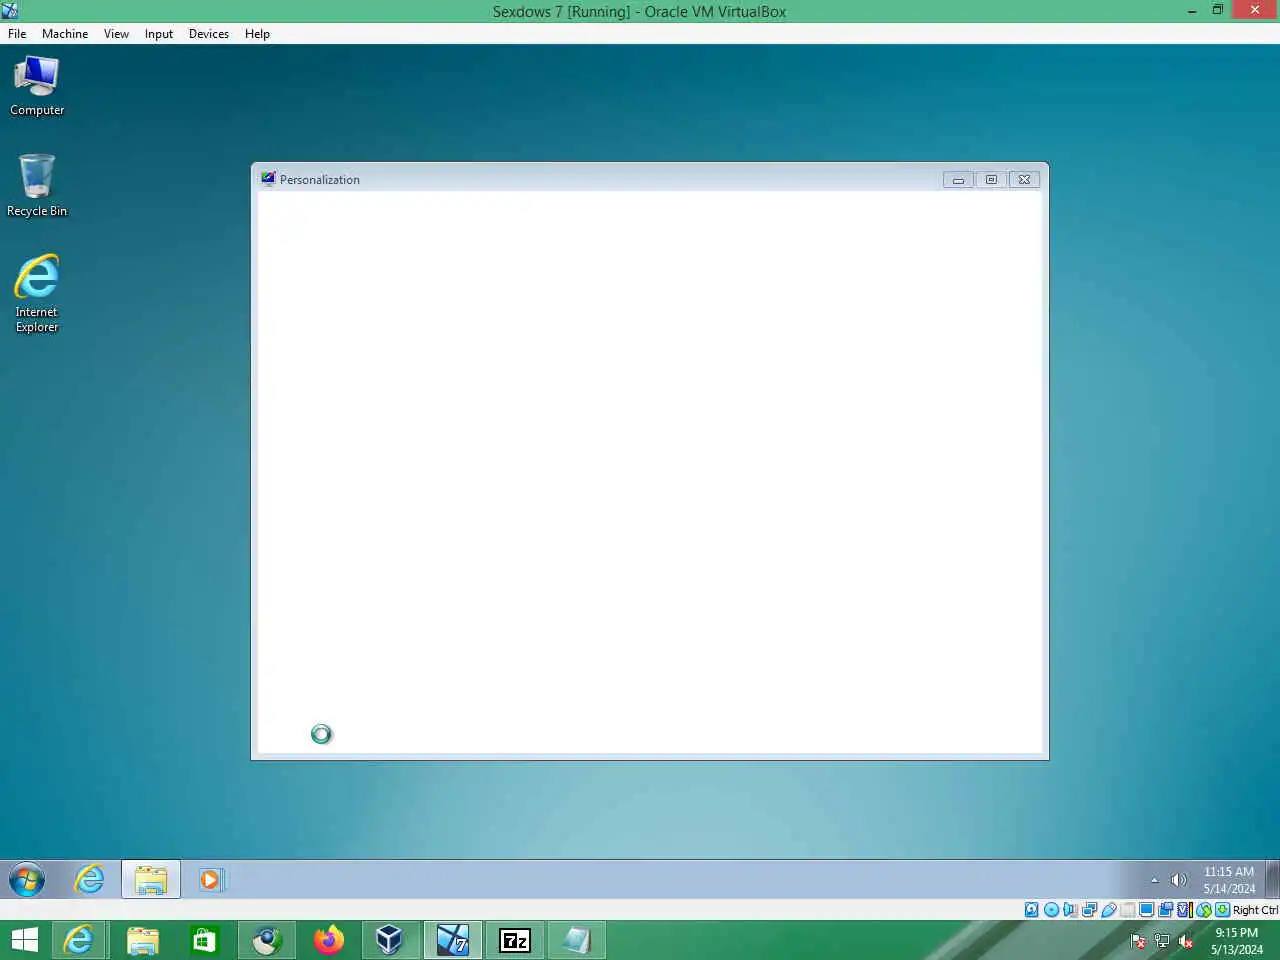Image resolution: width=1280 pixels, height=960 pixels.
Task: Click guest Show desktop strip
Action: 1272,880
